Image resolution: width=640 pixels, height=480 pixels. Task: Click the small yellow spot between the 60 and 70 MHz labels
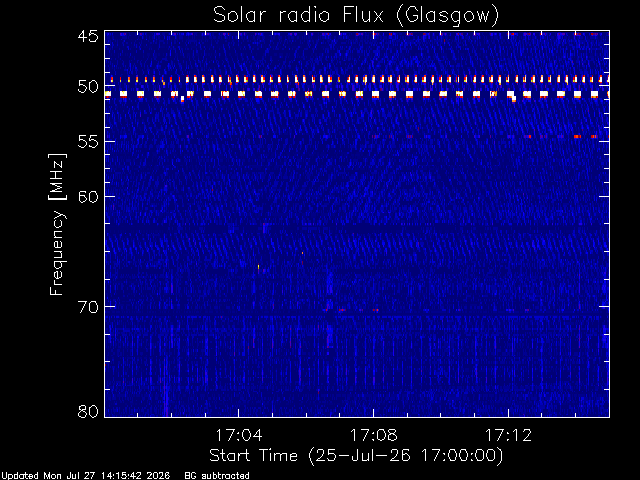point(259,267)
